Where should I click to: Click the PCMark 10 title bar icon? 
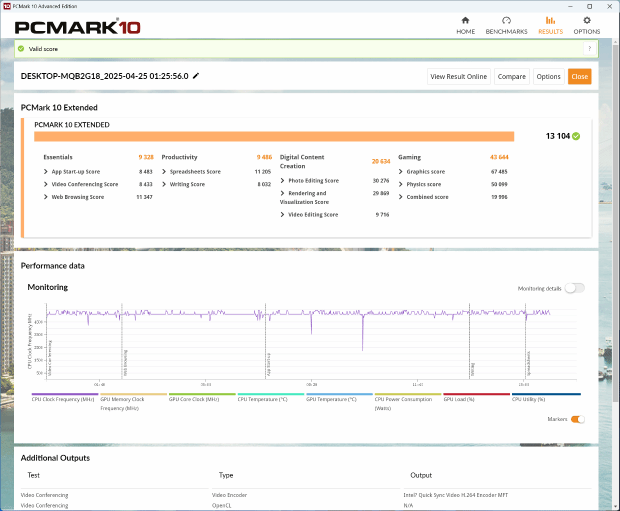coord(7,6)
